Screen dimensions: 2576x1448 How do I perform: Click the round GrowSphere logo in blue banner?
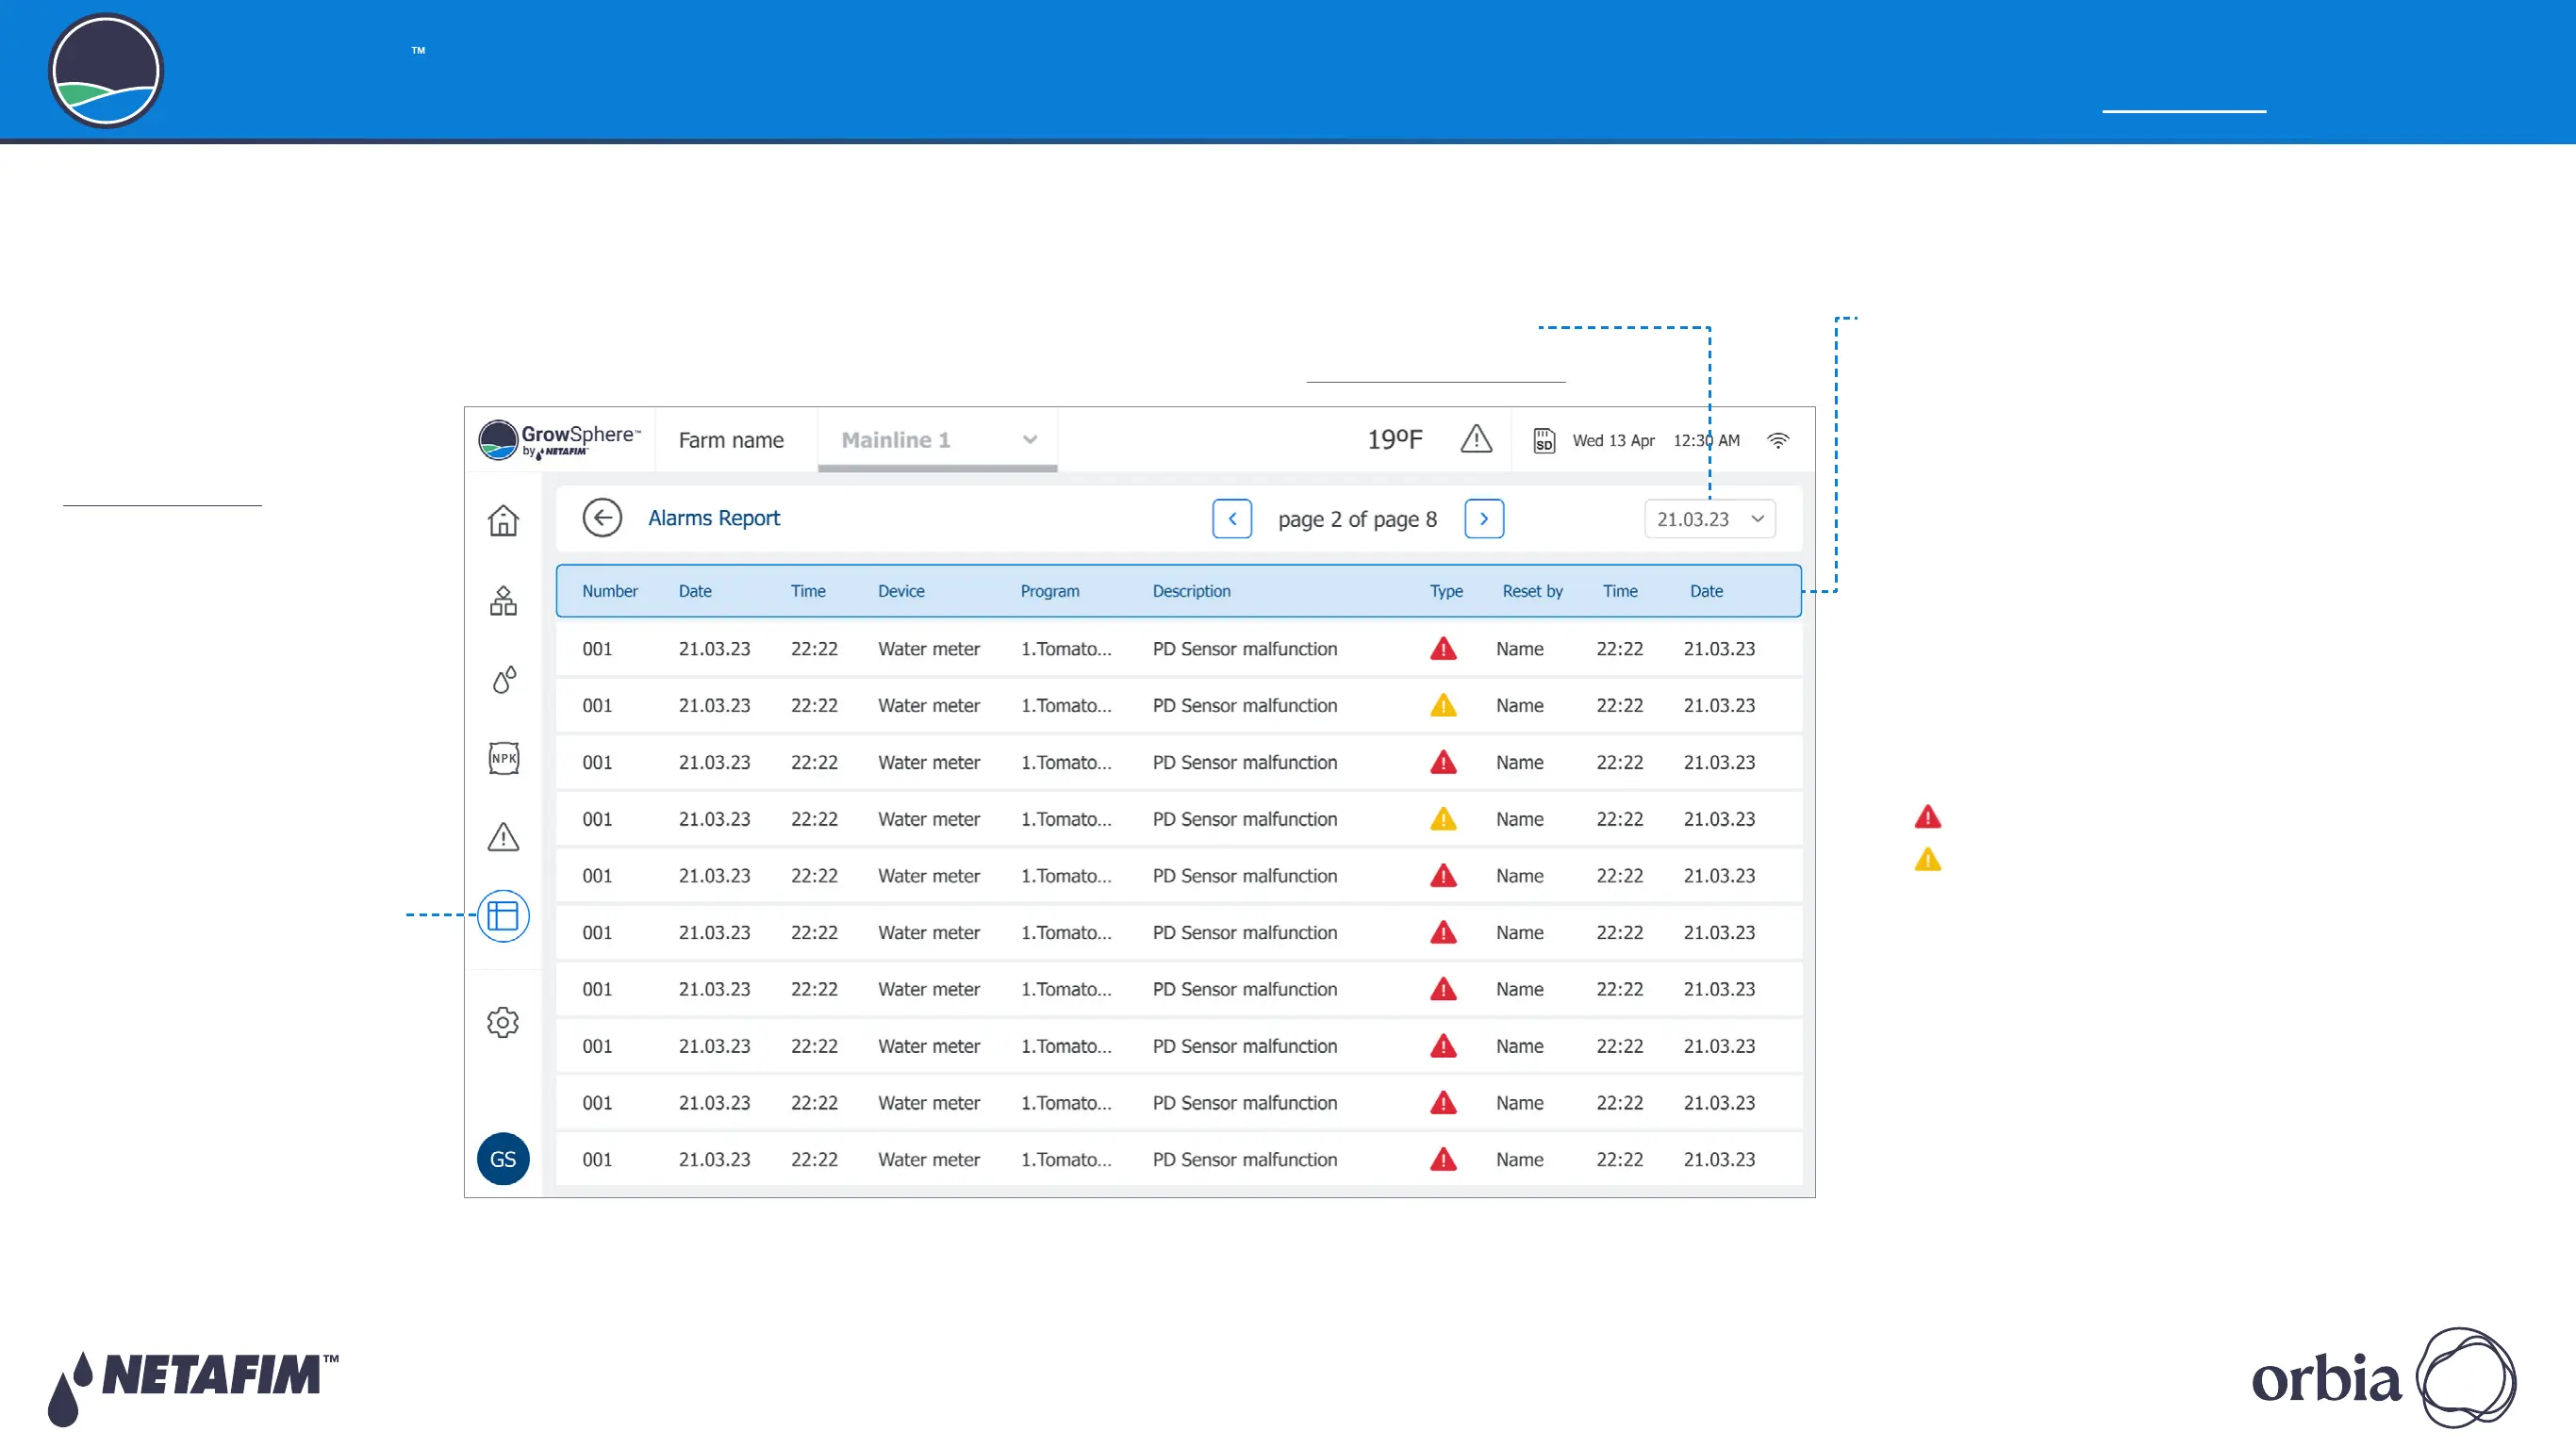tap(106, 71)
